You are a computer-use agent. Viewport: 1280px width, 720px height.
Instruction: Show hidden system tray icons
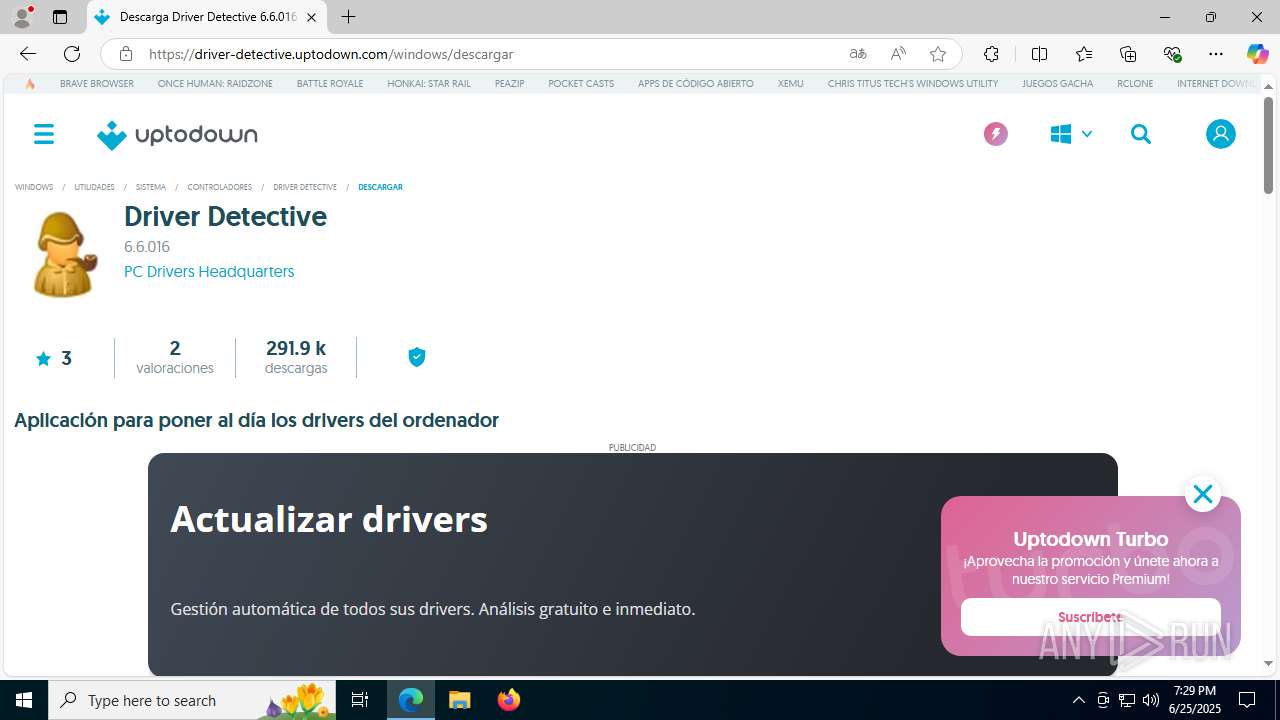pos(1078,700)
